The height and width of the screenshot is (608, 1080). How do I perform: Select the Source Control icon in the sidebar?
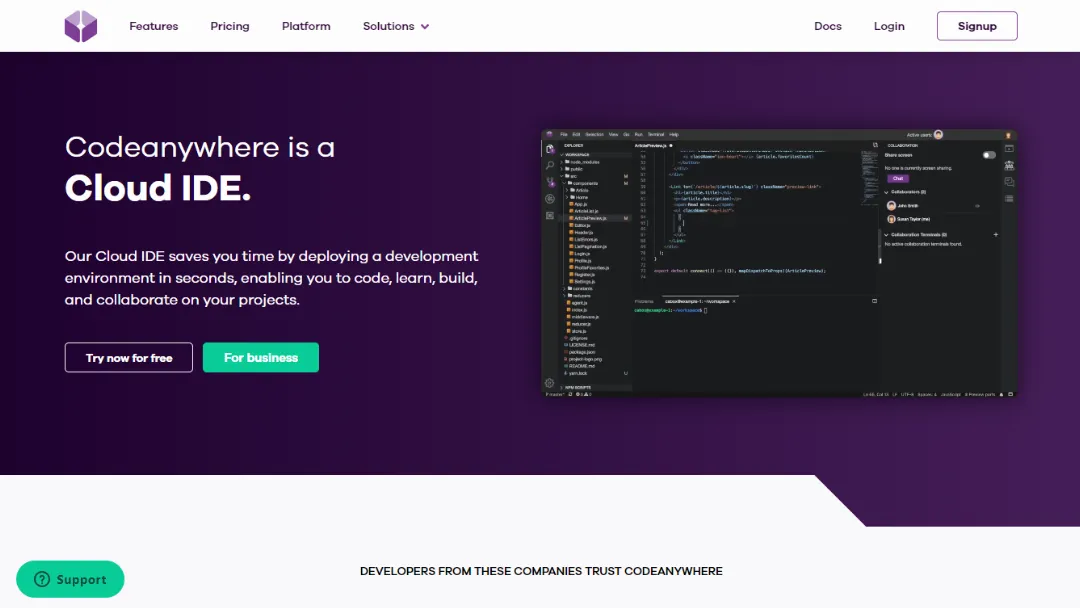(548, 179)
